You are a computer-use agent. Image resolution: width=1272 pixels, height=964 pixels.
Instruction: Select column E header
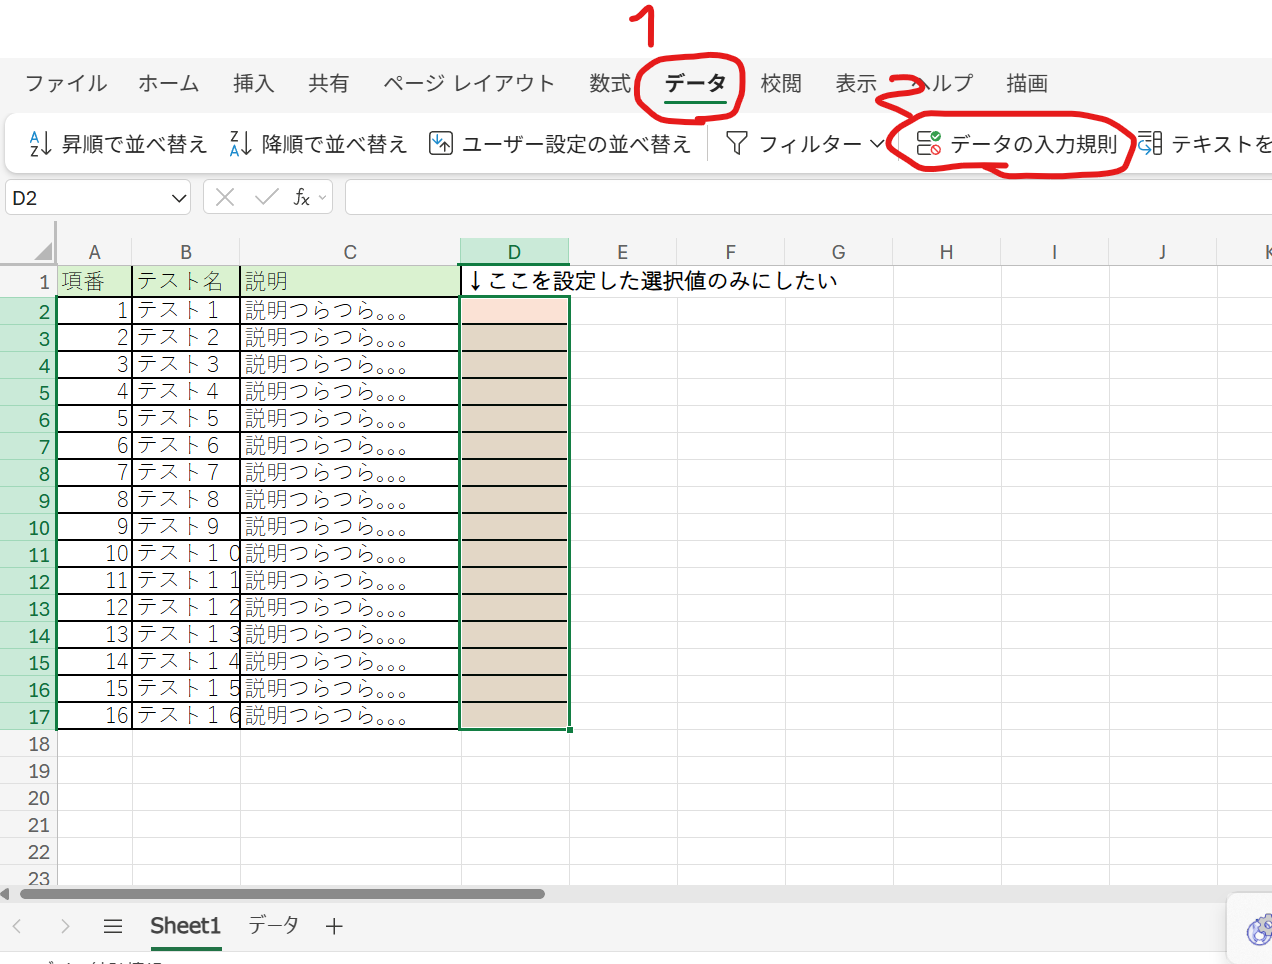[x=622, y=252]
